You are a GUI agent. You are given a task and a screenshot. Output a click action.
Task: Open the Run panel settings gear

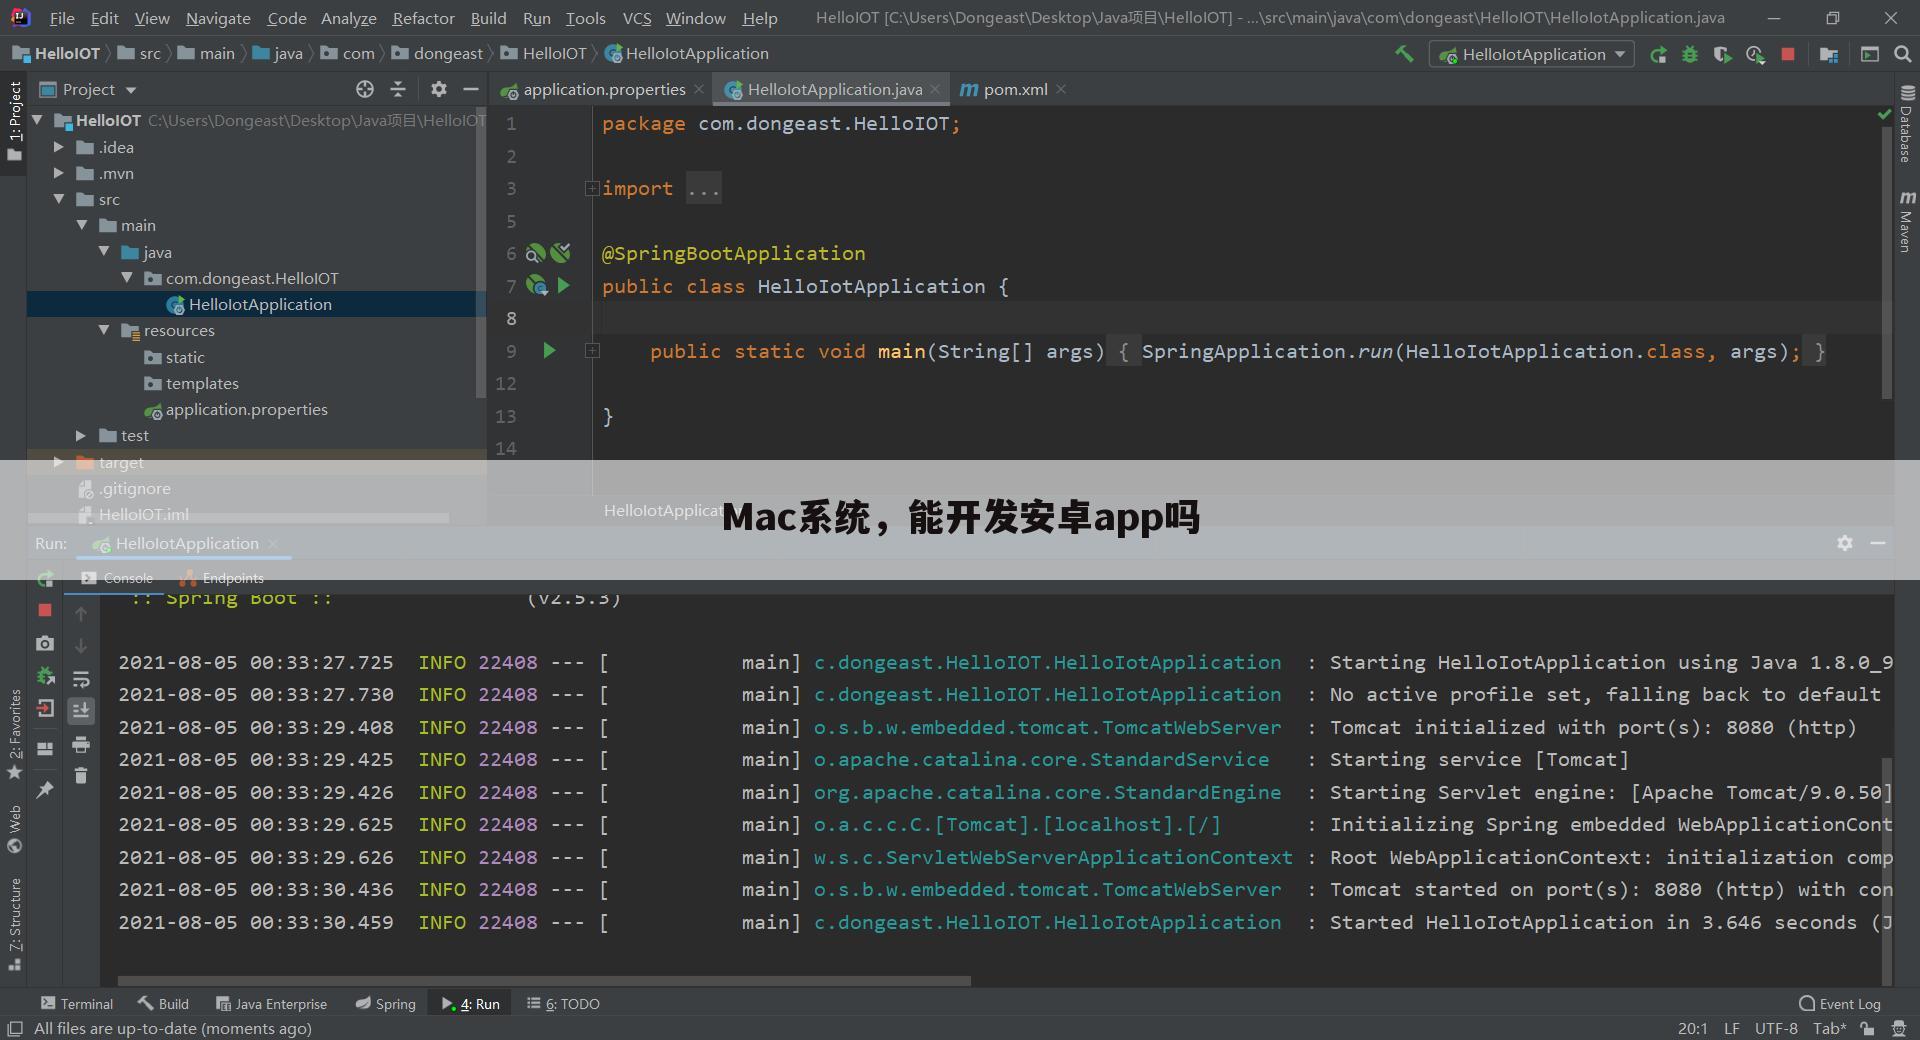[1845, 543]
